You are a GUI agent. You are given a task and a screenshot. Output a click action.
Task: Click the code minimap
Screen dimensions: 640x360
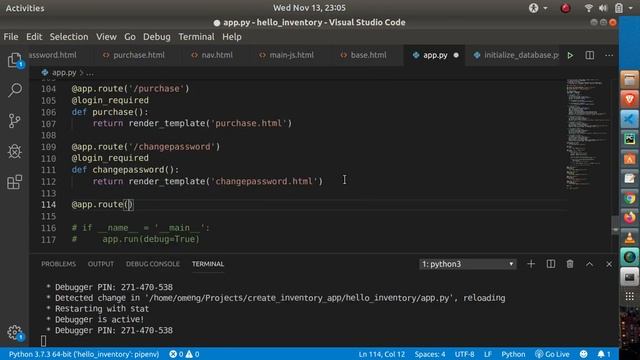pyautogui.click(x=588, y=135)
